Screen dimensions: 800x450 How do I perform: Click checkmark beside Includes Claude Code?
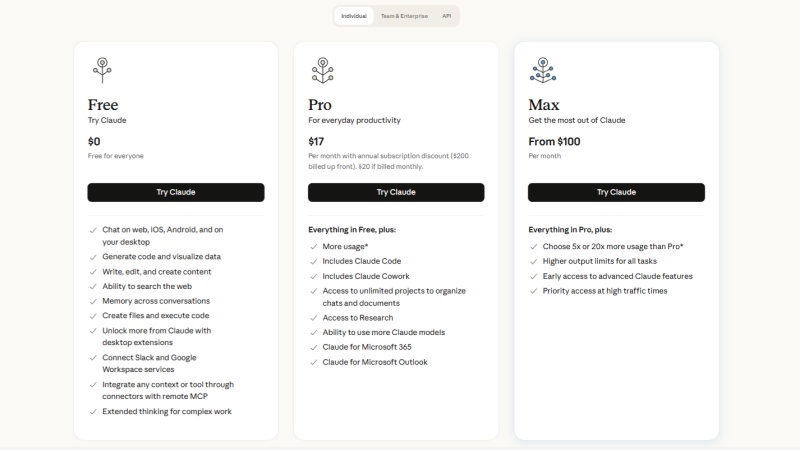click(x=314, y=261)
